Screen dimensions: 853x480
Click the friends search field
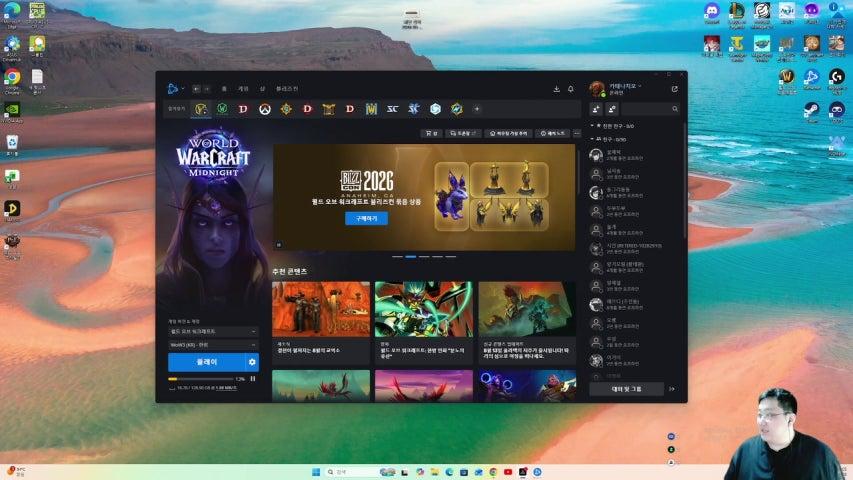click(650, 109)
